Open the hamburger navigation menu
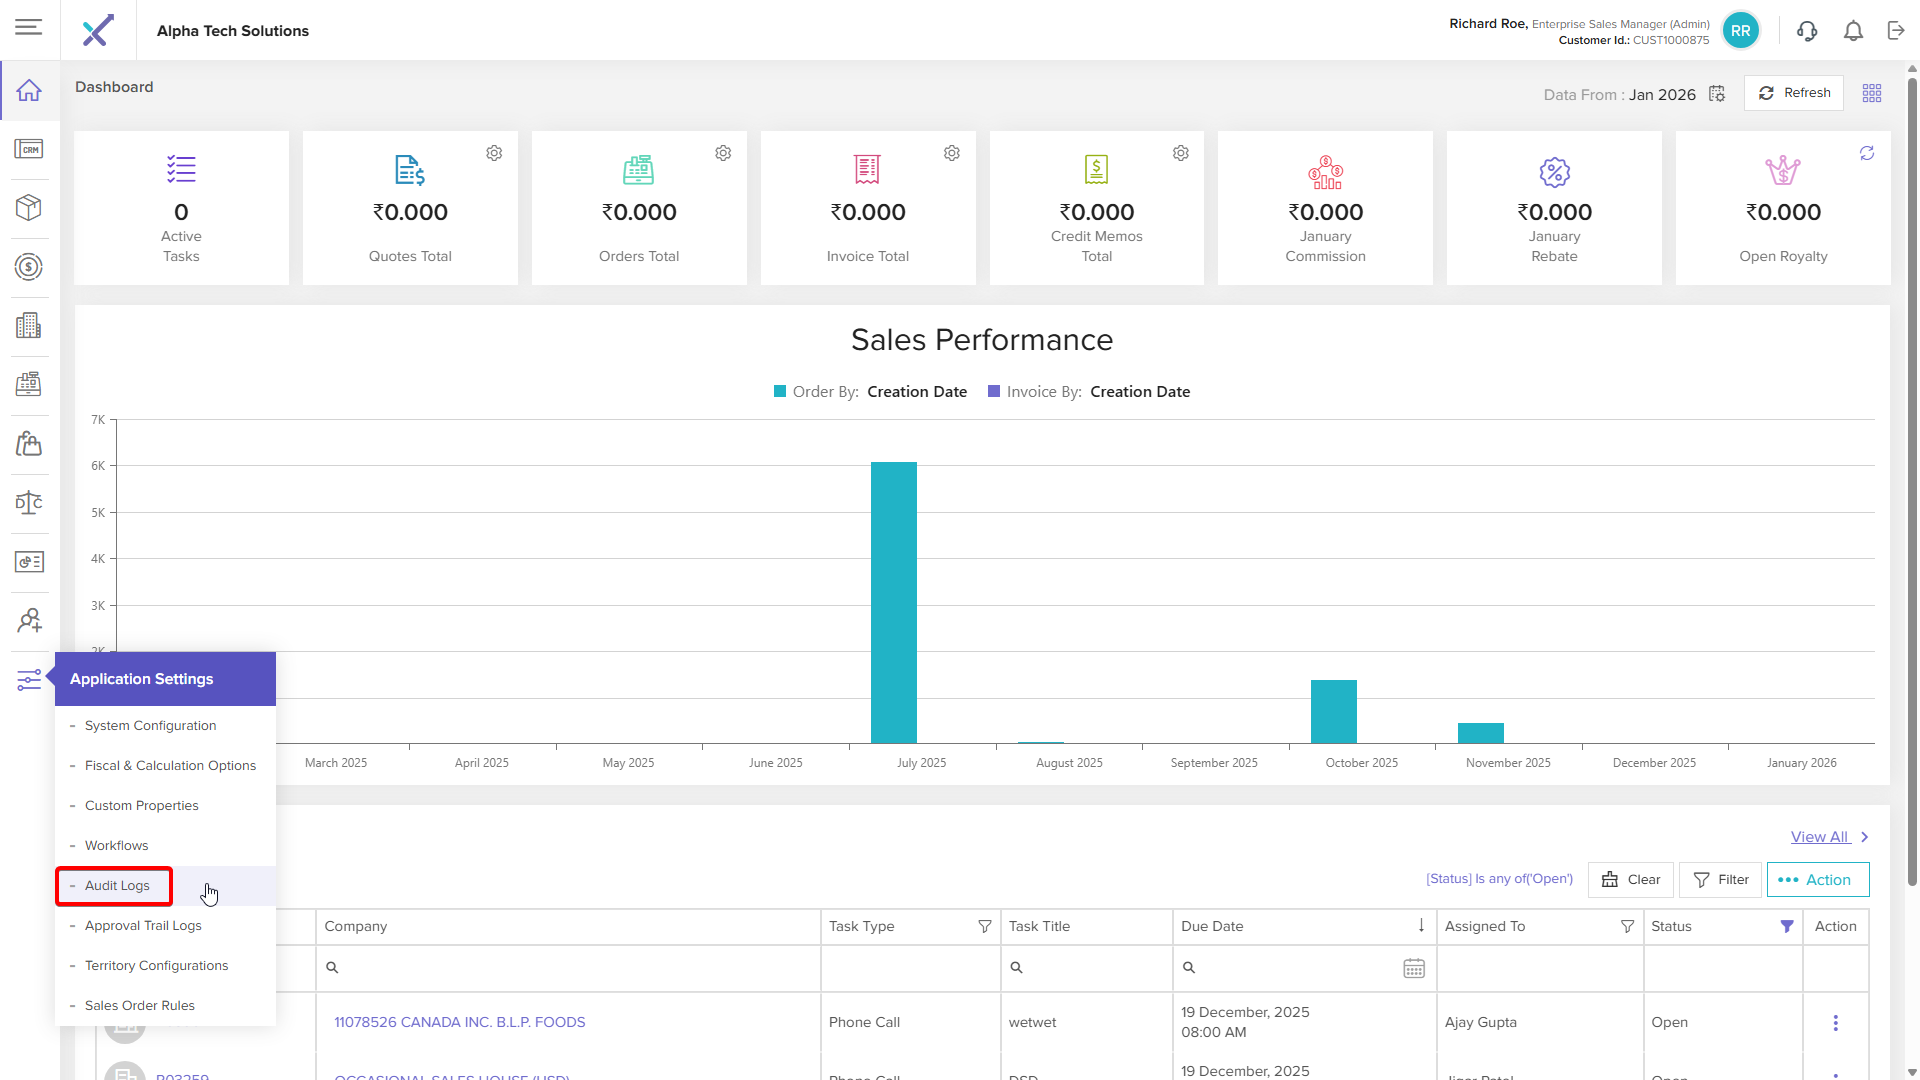Image resolution: width=1920 pixels, height=1080 pixels. click(x=29, y=27)
